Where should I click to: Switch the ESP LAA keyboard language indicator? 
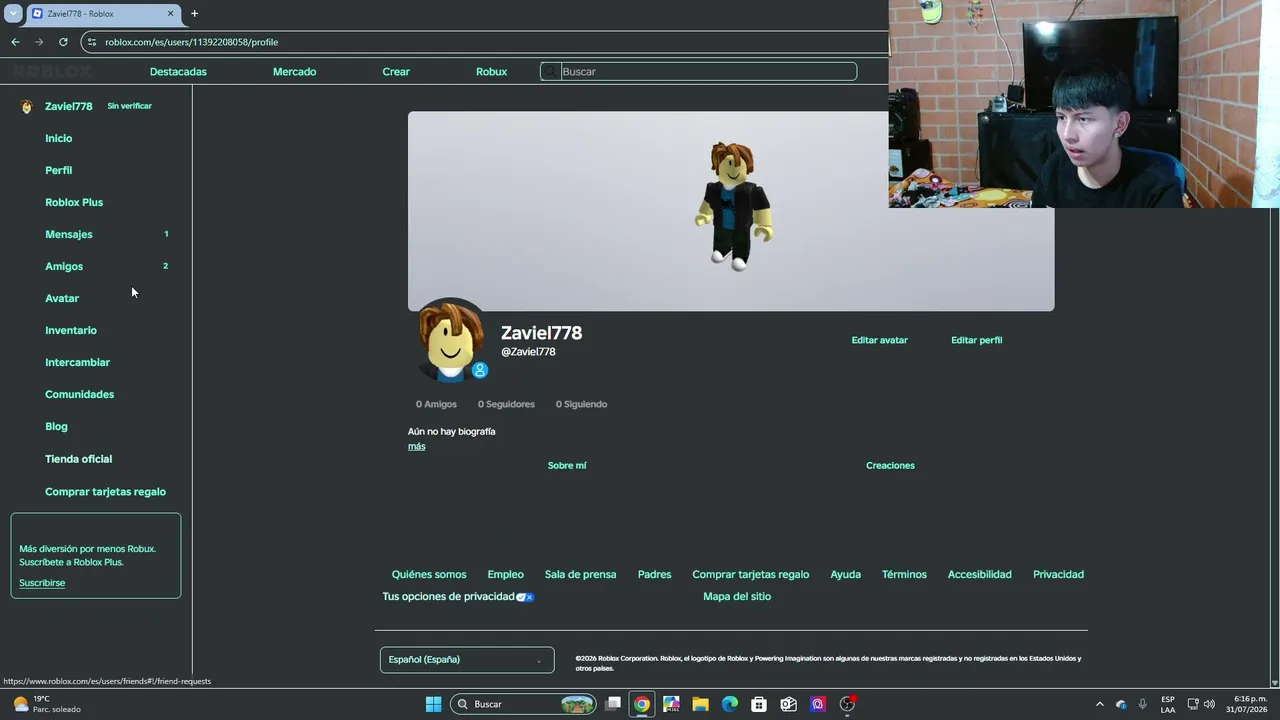pyautogui.click(x=1168, y=704)
